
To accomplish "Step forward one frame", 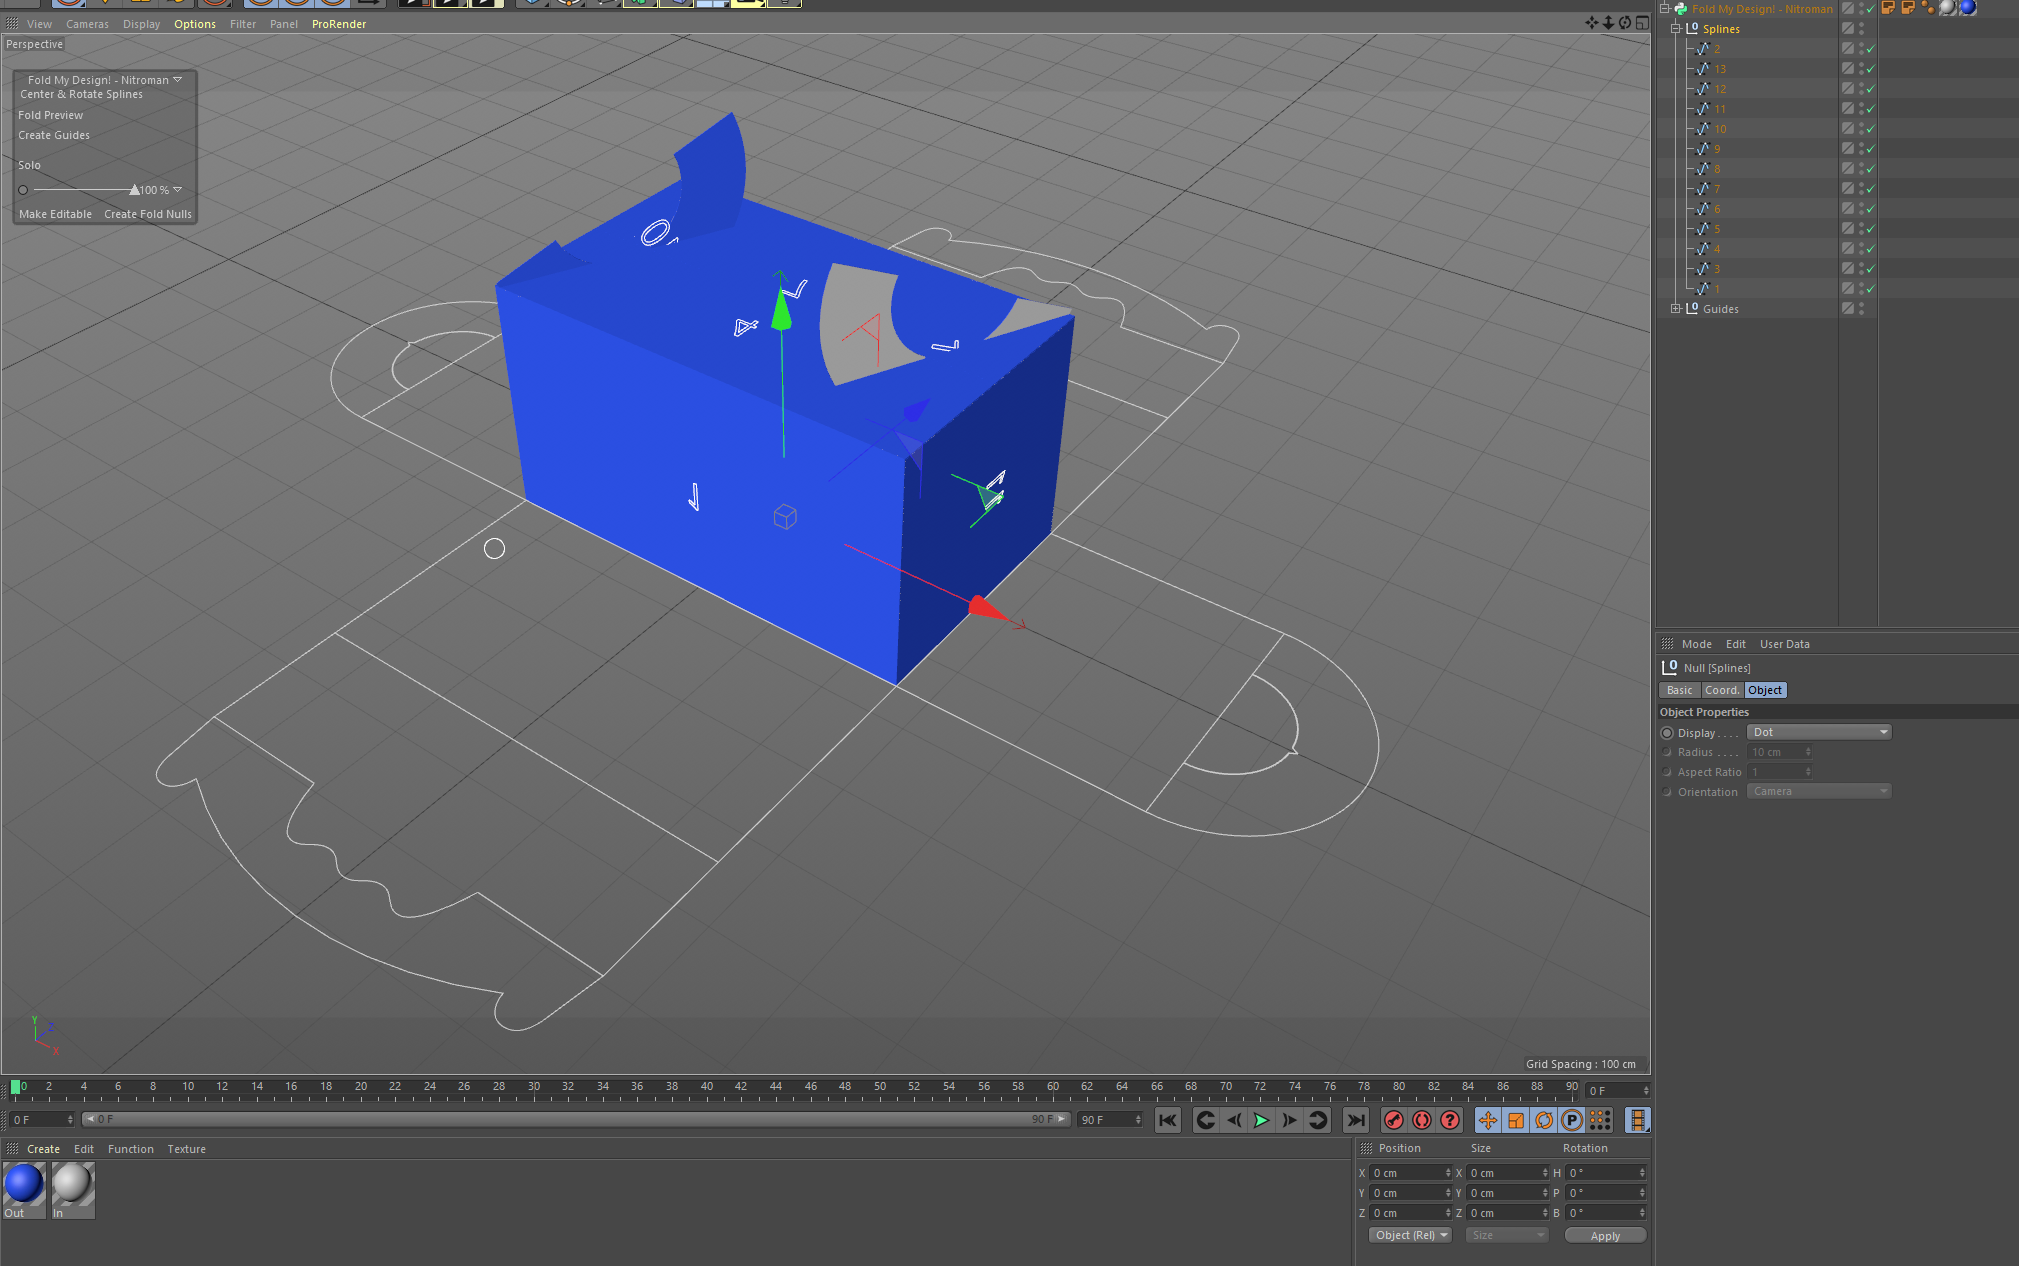I will (x=1290, y=1120).
